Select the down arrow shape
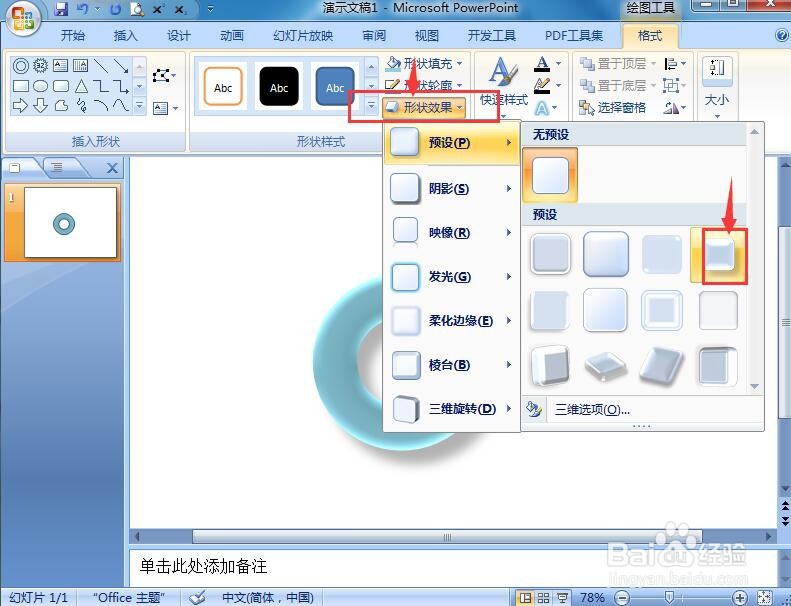 tap(41, 105)
